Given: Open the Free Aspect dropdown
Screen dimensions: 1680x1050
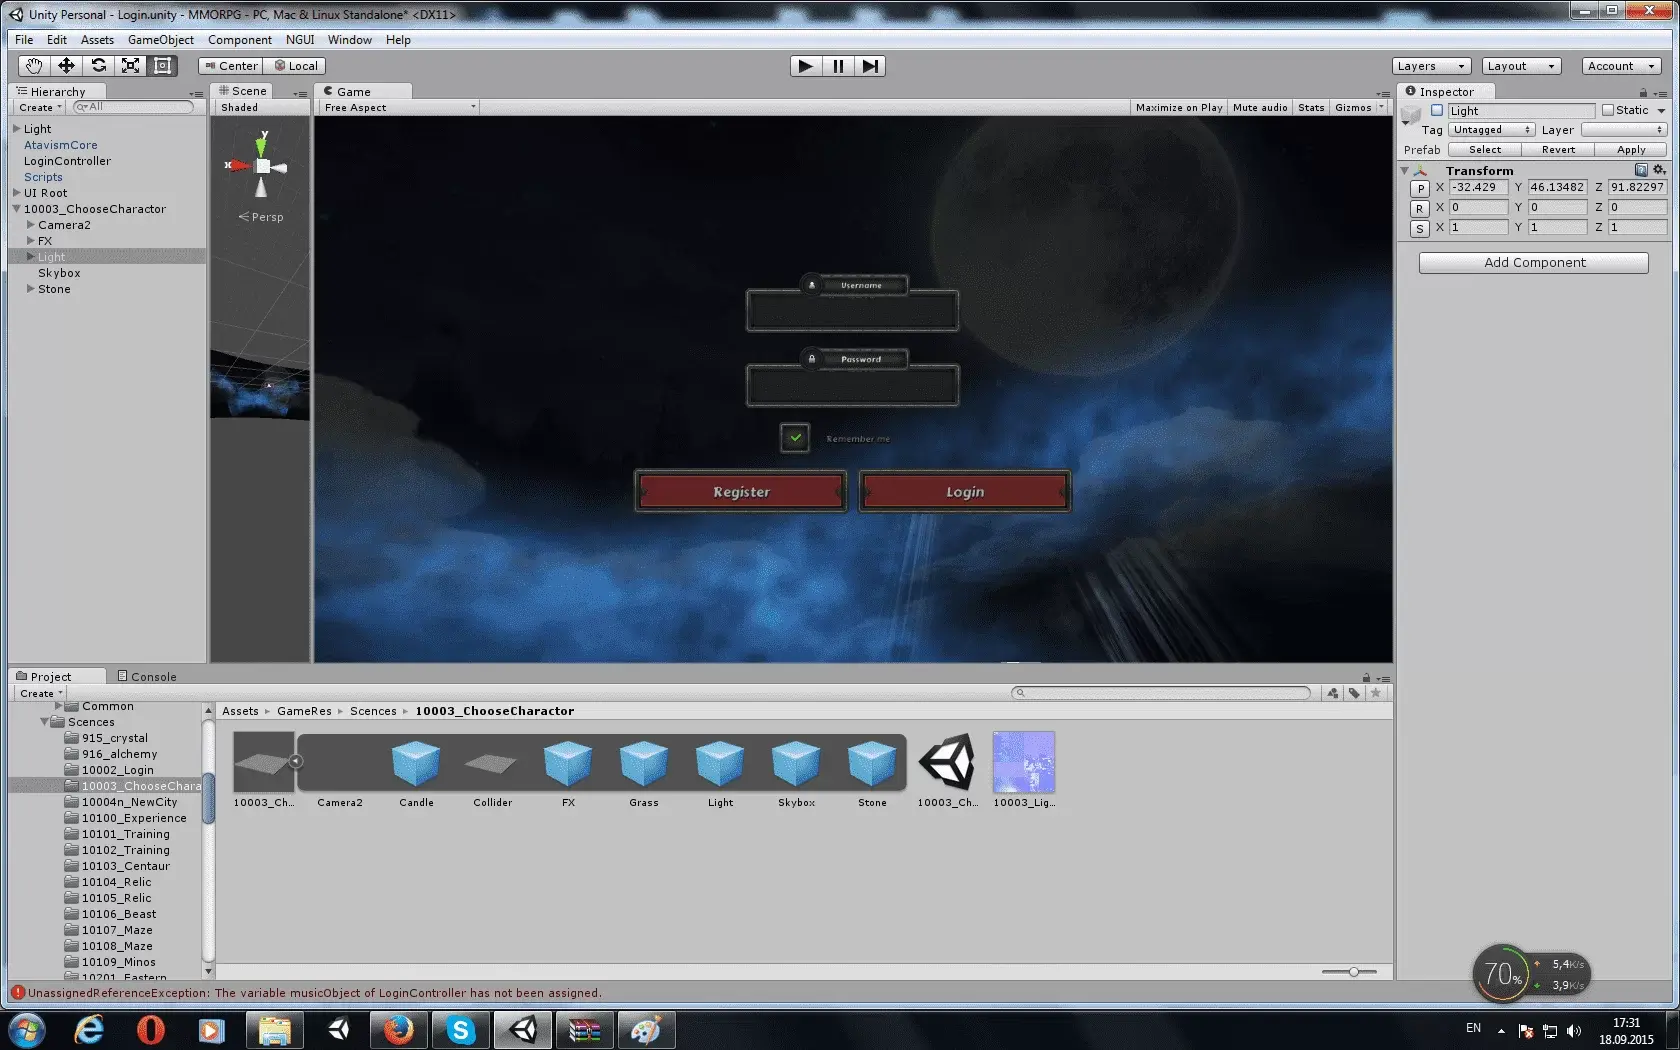Looking at the screenshot, I should [x=399, y=108].
